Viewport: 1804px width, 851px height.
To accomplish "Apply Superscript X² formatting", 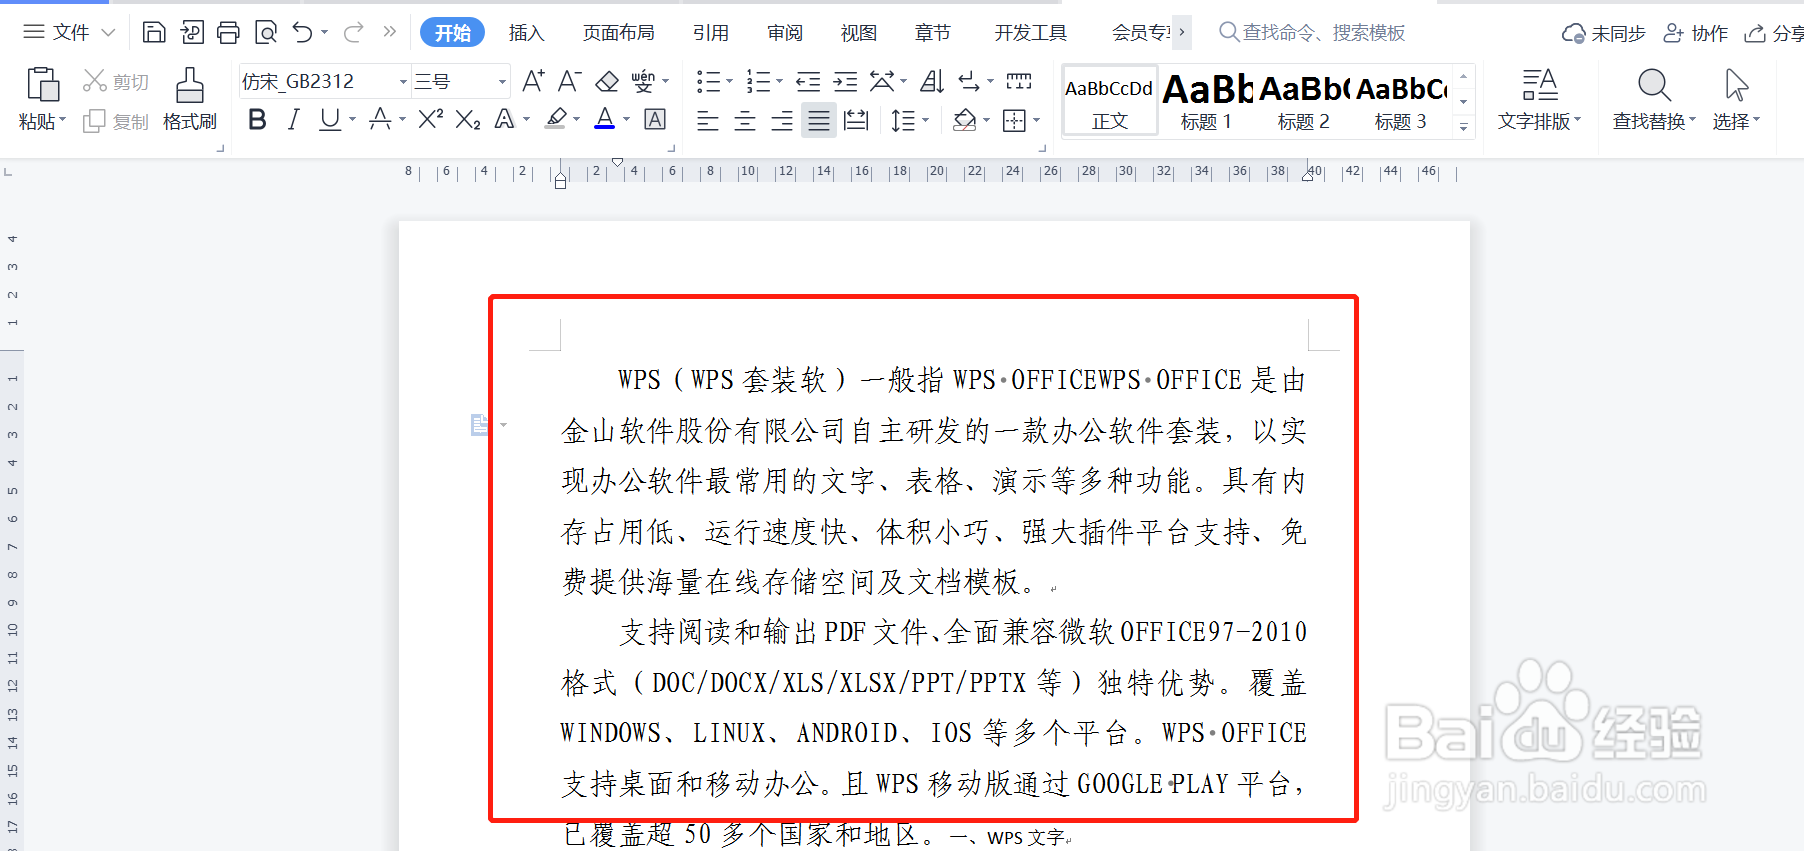I will tap(430, 120).
